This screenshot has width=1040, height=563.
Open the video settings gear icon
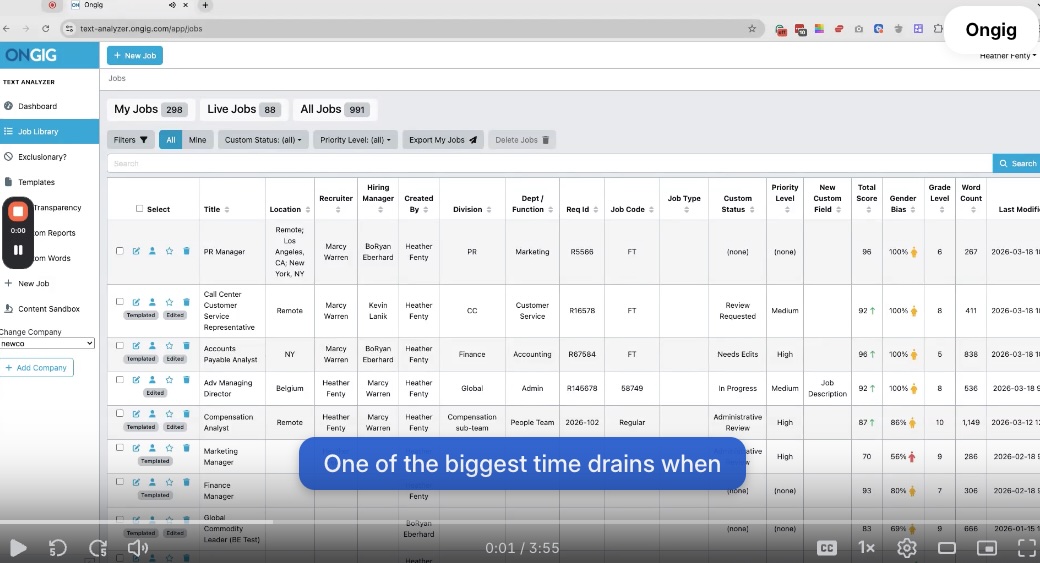click(907, 547)
